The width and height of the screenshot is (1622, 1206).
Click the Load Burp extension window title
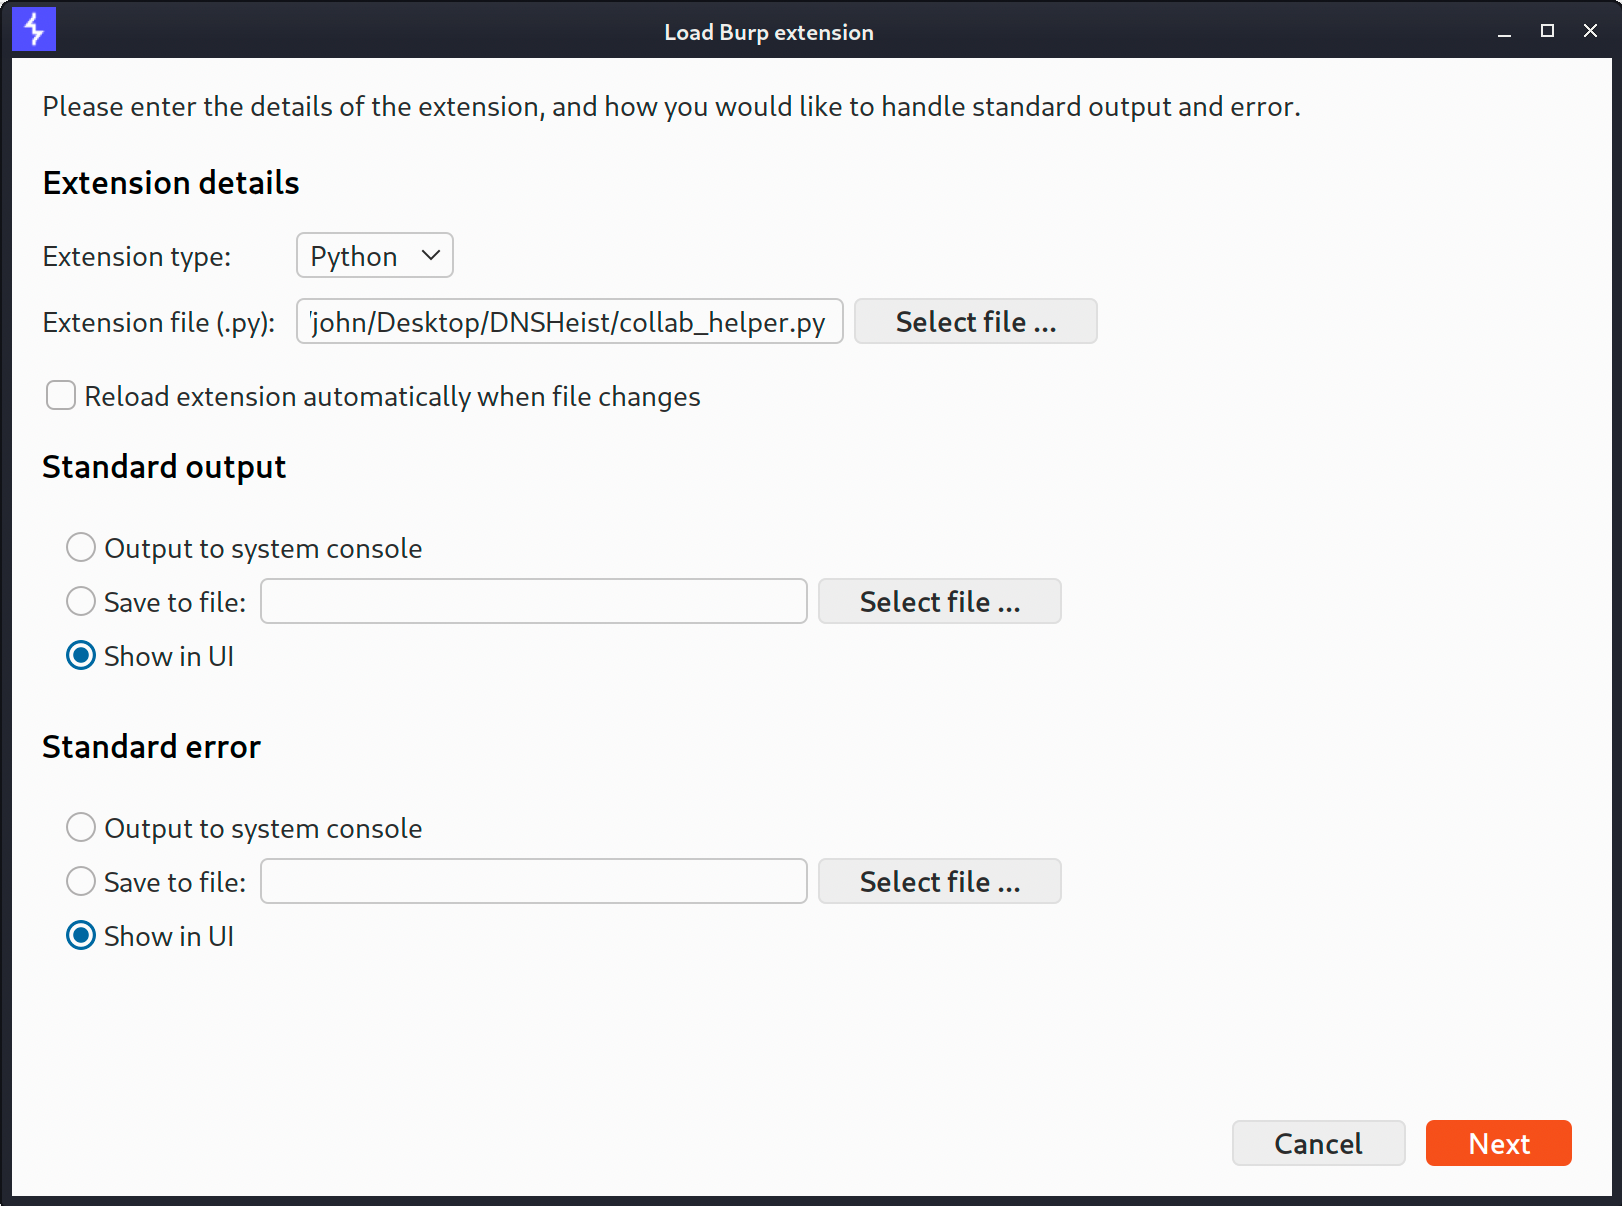pyautogui.click(x=769, y=32)
